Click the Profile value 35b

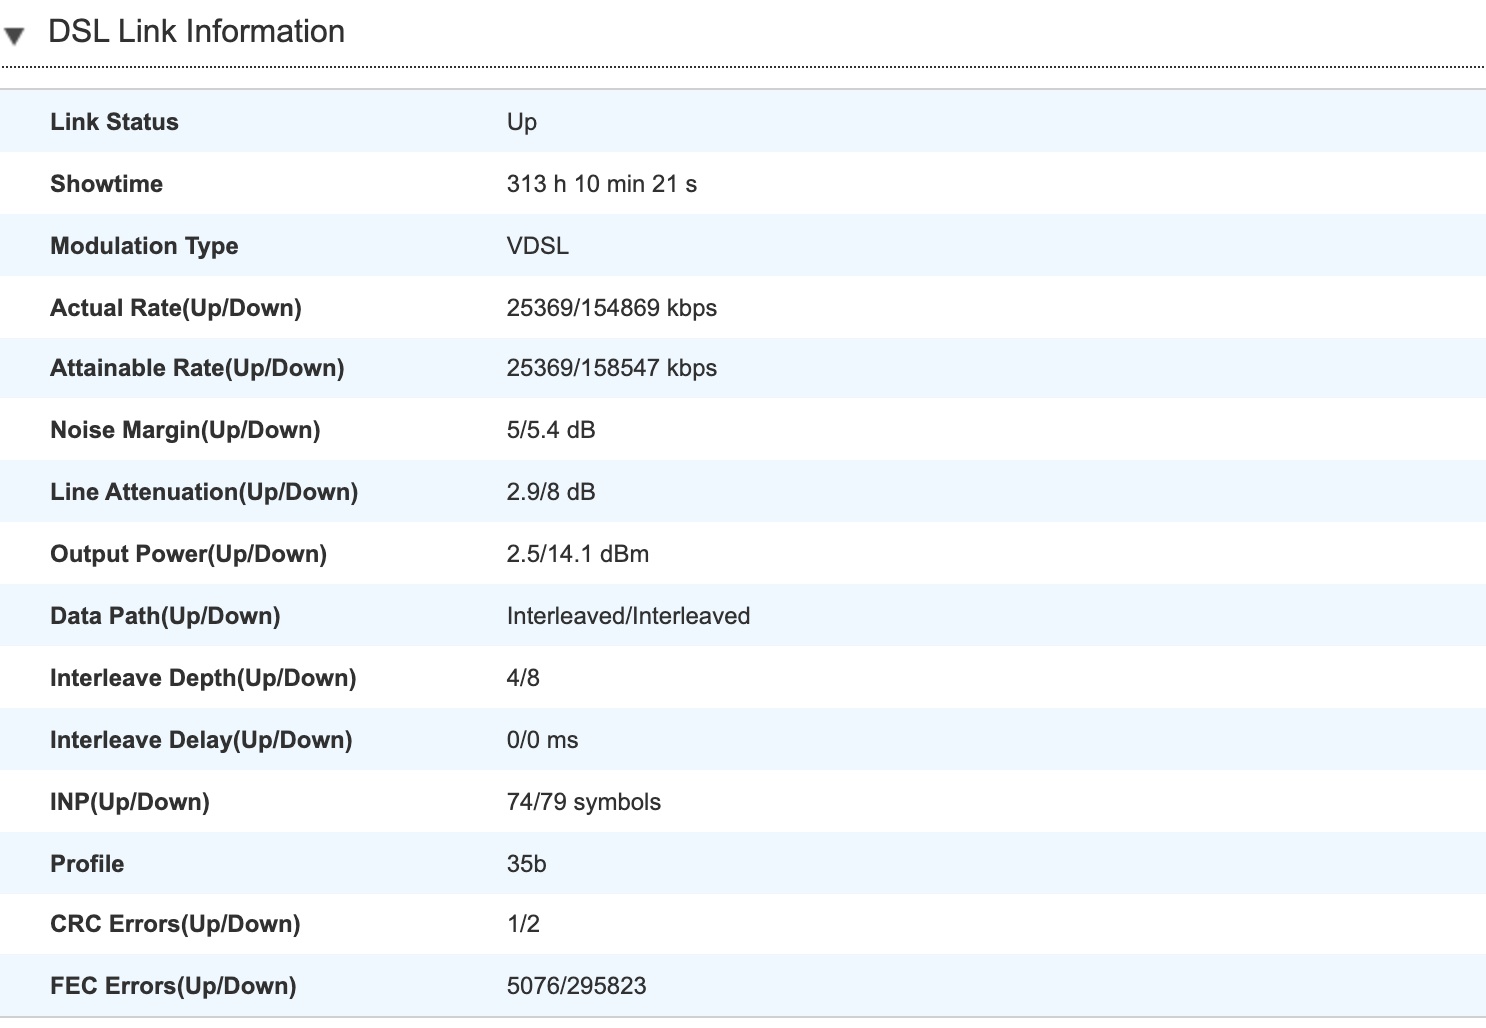[526, 864]
